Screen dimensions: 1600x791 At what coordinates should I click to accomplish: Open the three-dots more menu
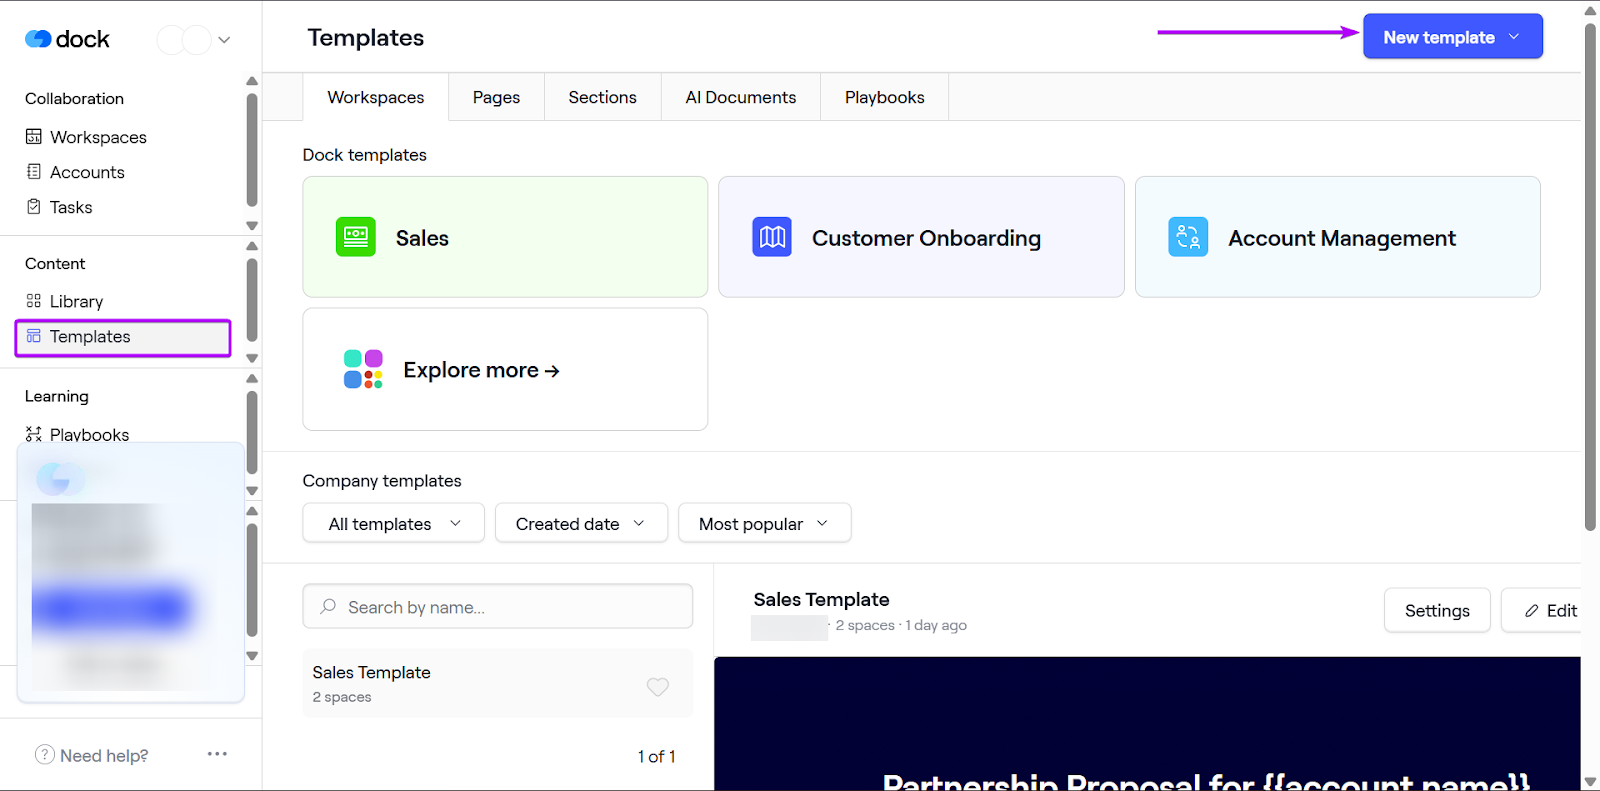coord(217,754)
